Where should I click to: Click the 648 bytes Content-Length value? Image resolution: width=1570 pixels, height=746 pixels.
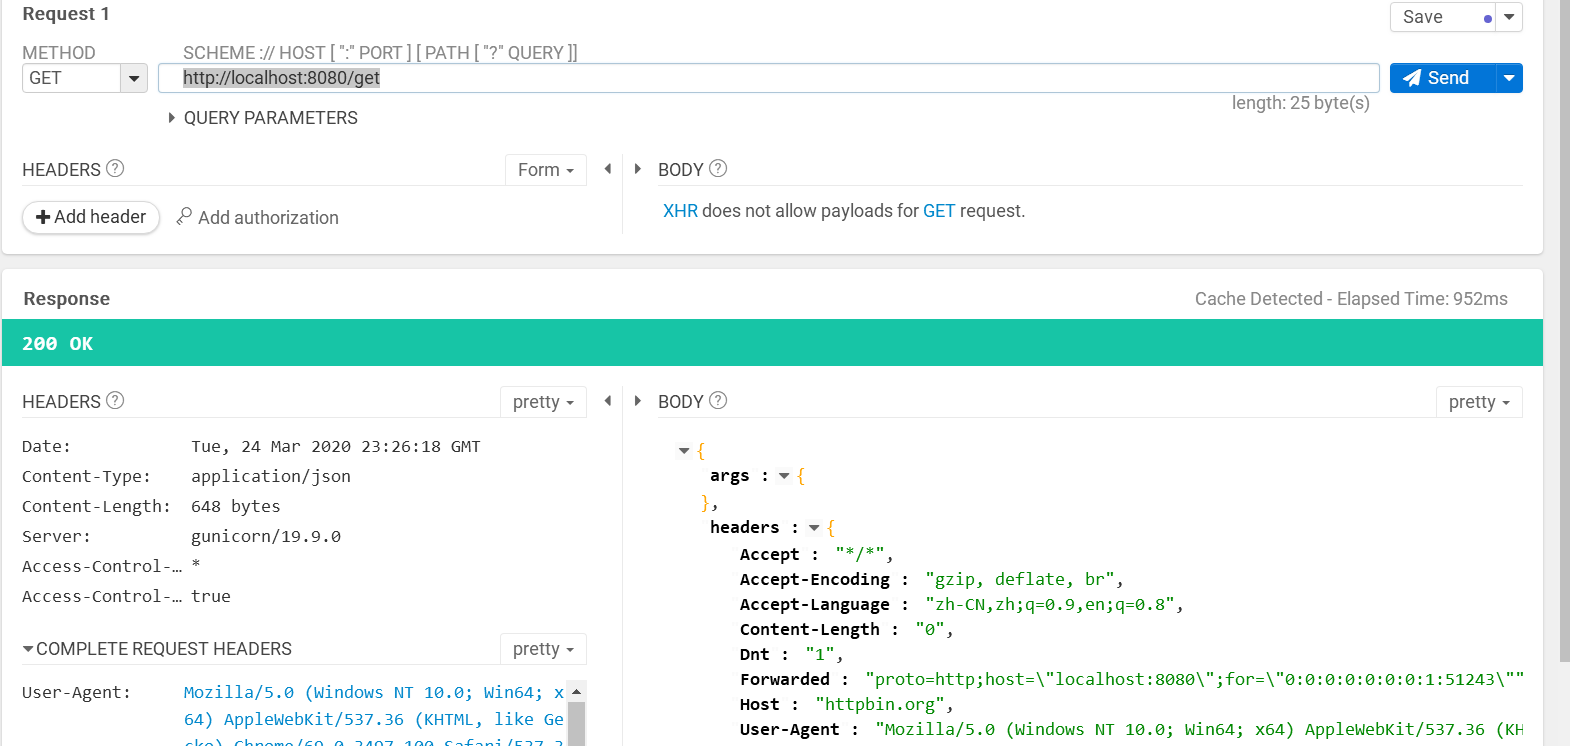coord(236,507)
